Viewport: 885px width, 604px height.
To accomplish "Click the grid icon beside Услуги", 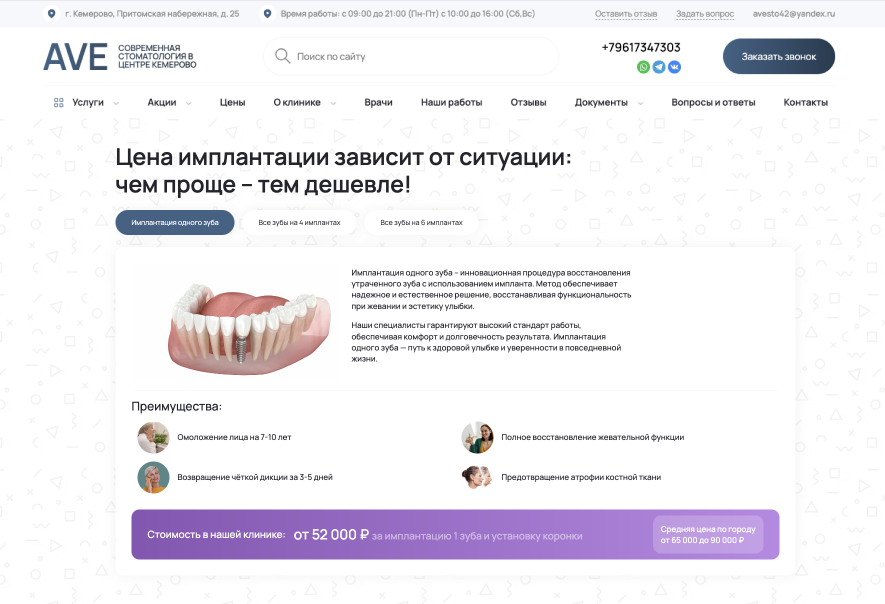I will click(x=59, y=103).
